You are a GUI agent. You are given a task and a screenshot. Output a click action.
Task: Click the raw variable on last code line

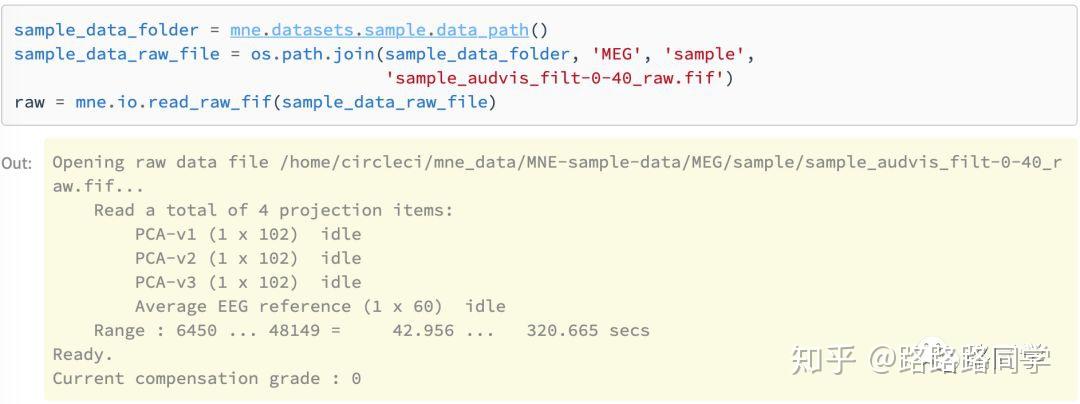pos(30,102)
